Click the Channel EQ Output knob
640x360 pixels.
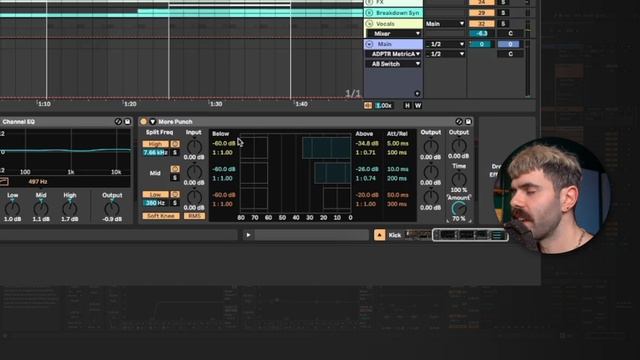(111, 208)
